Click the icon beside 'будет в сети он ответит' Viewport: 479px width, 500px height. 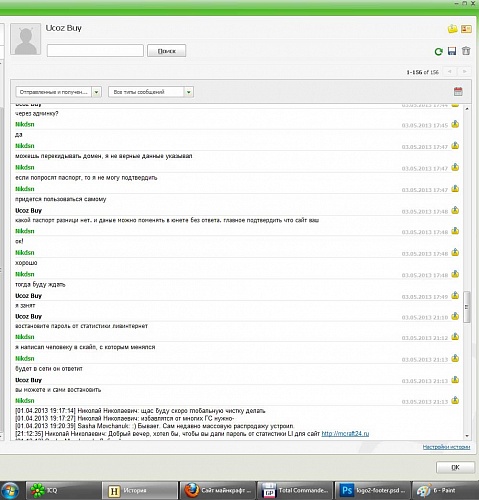coord(455,358)
